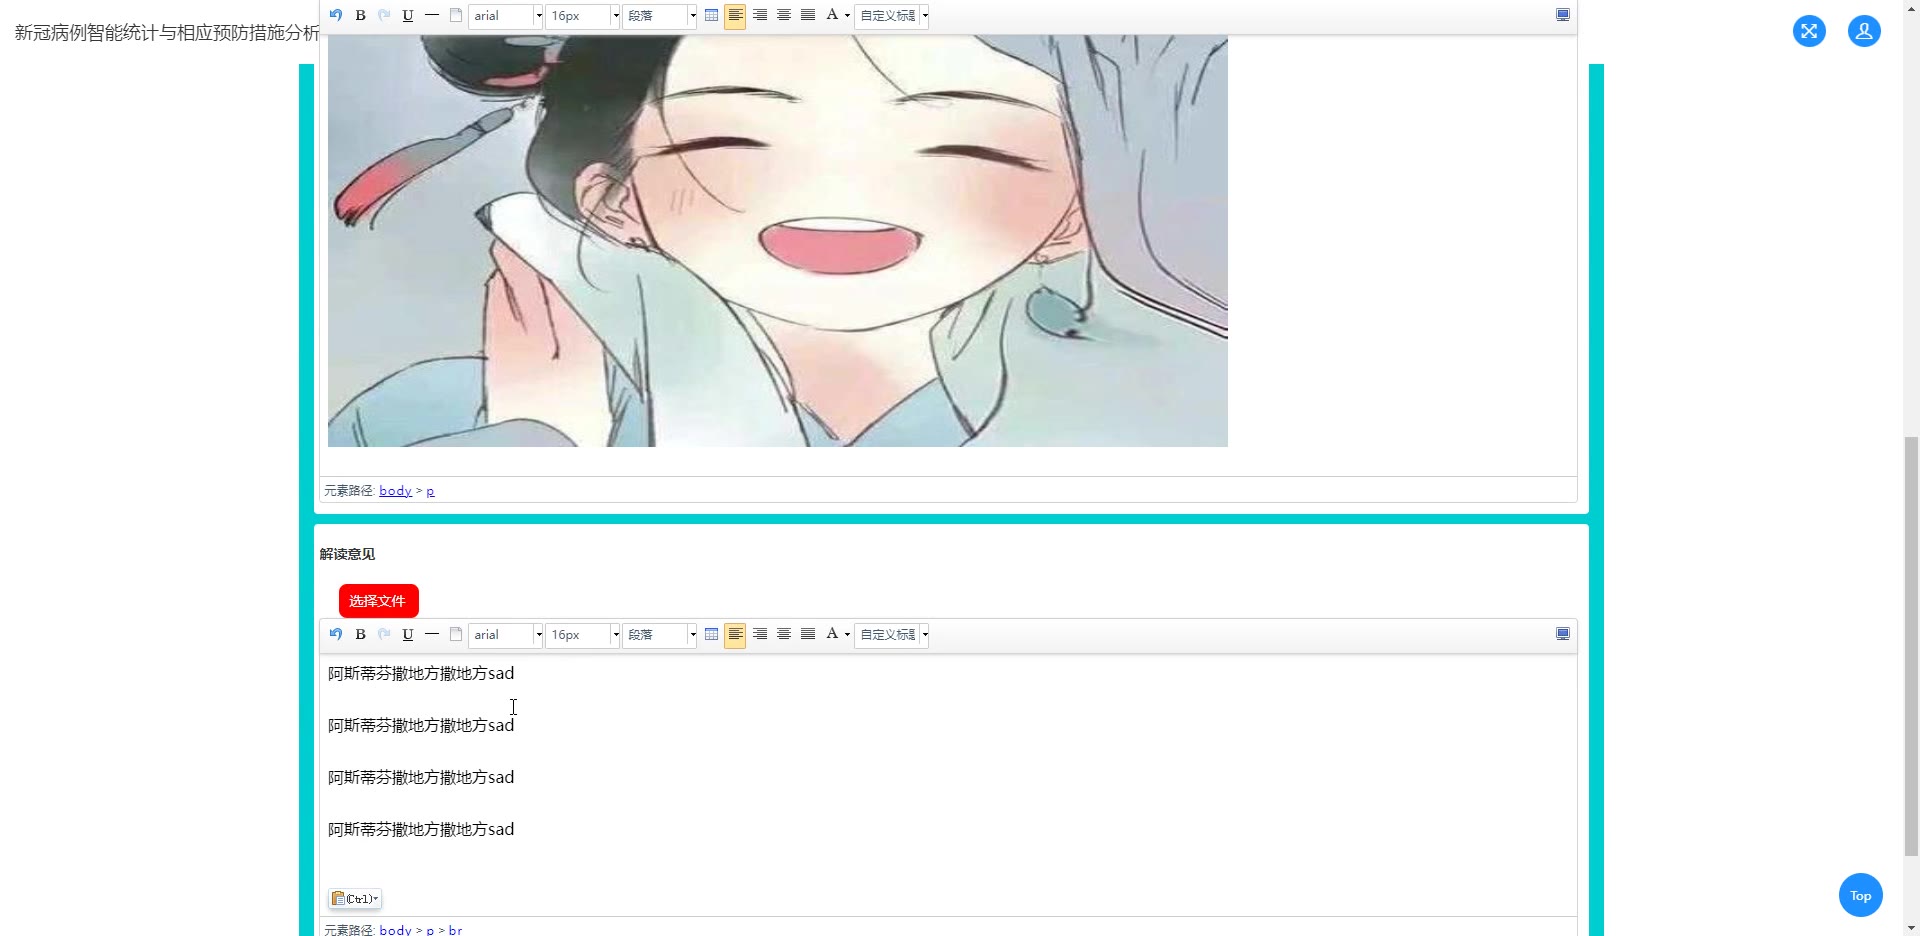The height and width of the screenshot is (936, 1920).
Task: Align right in the image editor toolbar
Action: click(x=760, y=15)
